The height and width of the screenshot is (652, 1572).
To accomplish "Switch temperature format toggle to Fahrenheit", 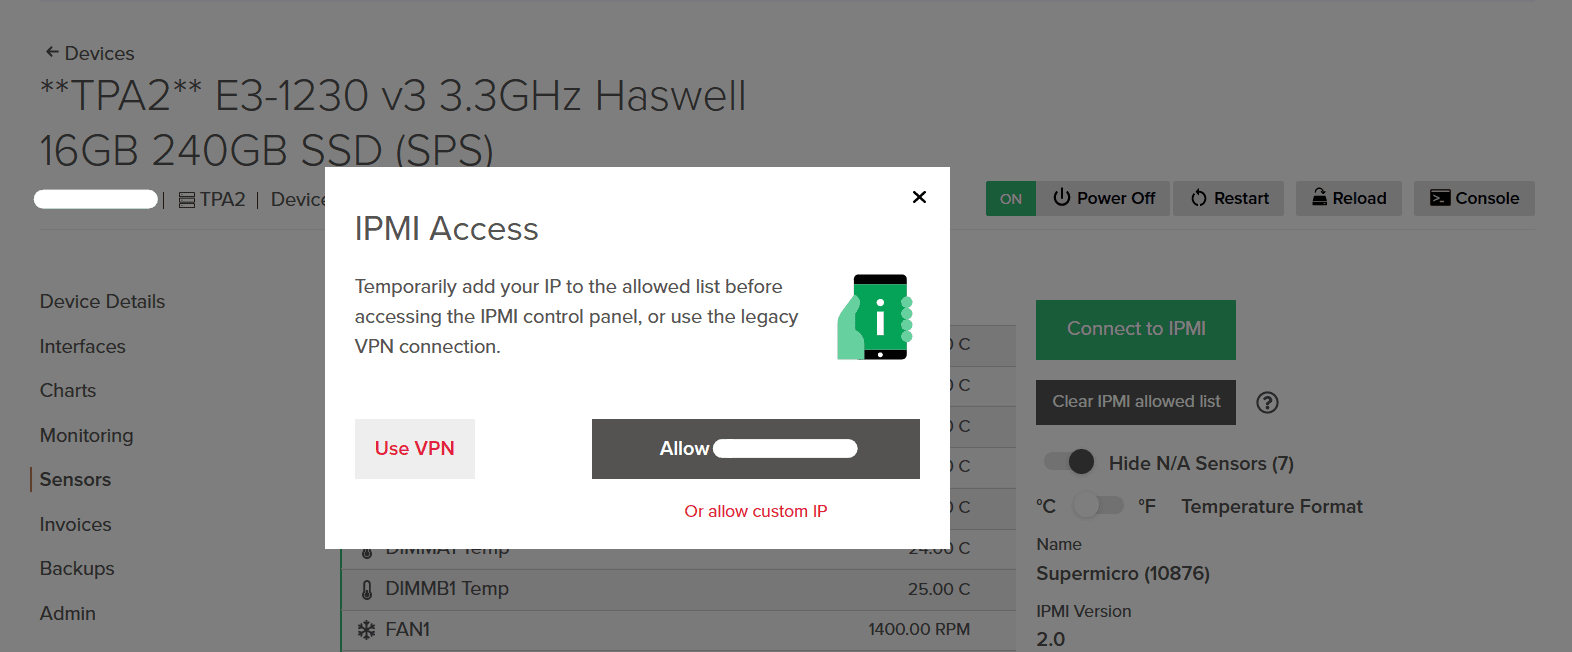I will point(1098,506).
